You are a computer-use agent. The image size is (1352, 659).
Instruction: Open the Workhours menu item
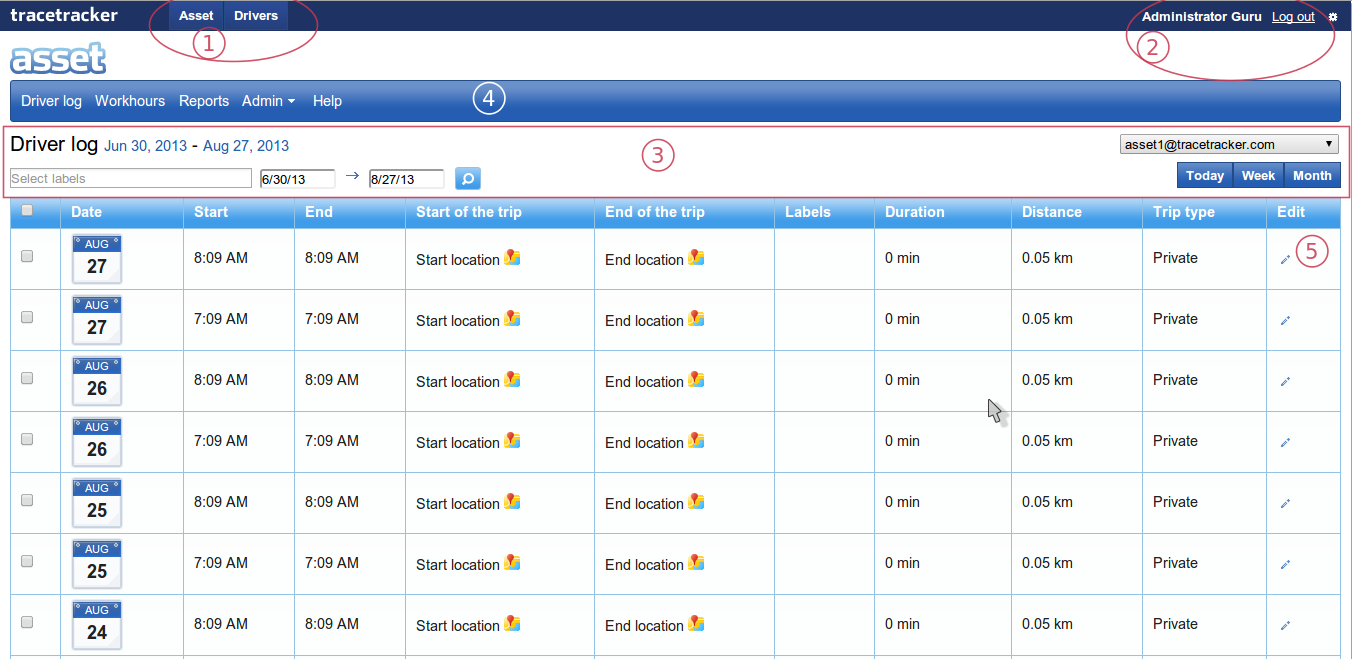(x=130, y=101)
